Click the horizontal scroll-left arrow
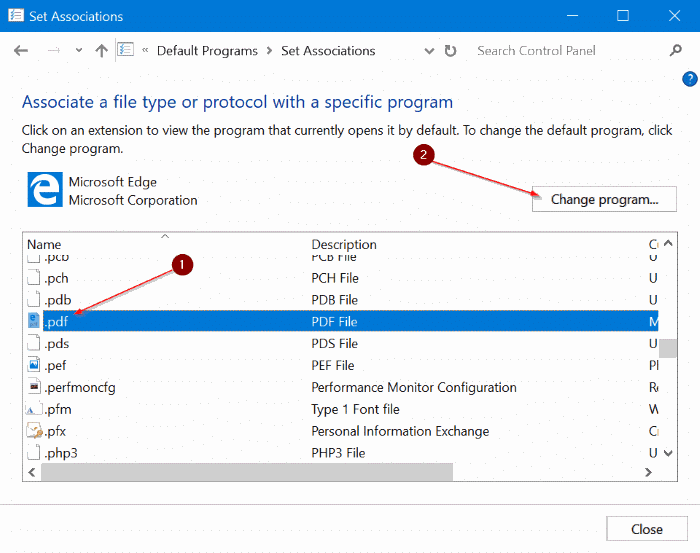Screen dimensions: 700x553 coord(32,472)
